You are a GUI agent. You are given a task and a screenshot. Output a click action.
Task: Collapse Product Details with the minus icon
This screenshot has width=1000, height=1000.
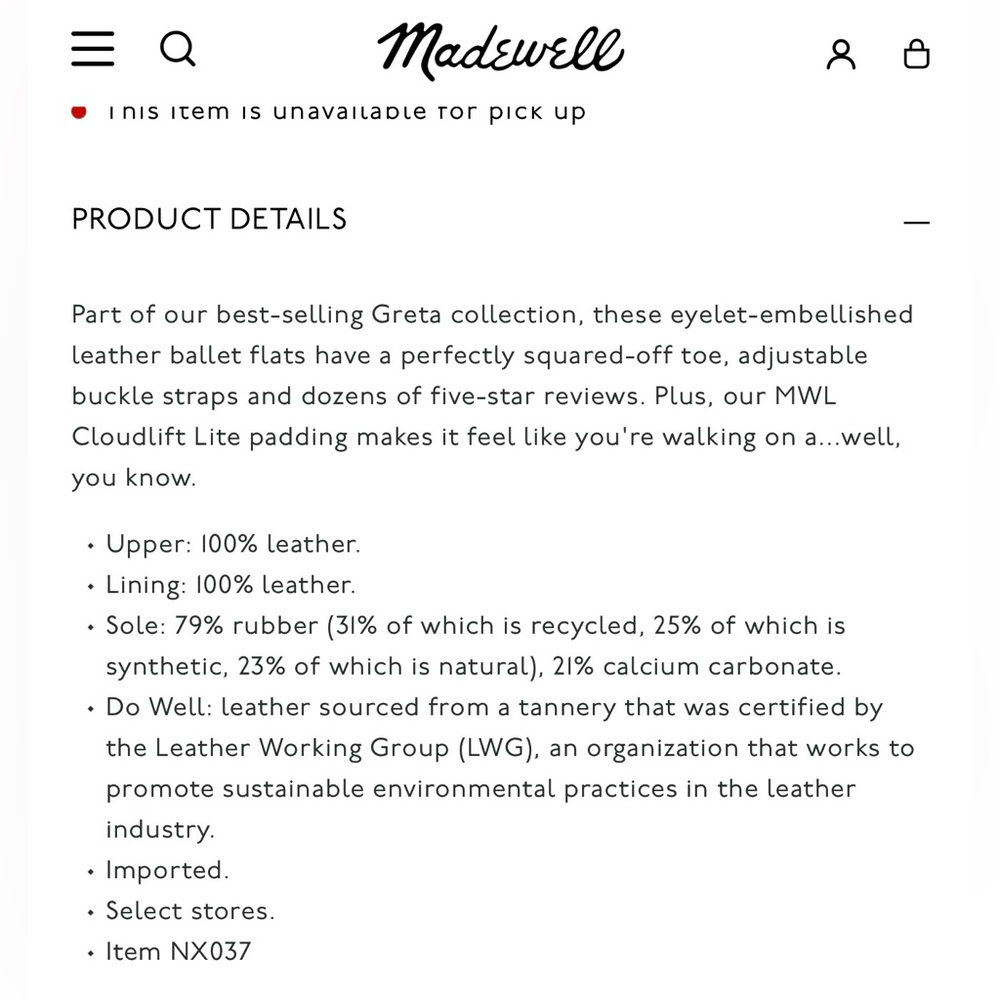point(916,223)
